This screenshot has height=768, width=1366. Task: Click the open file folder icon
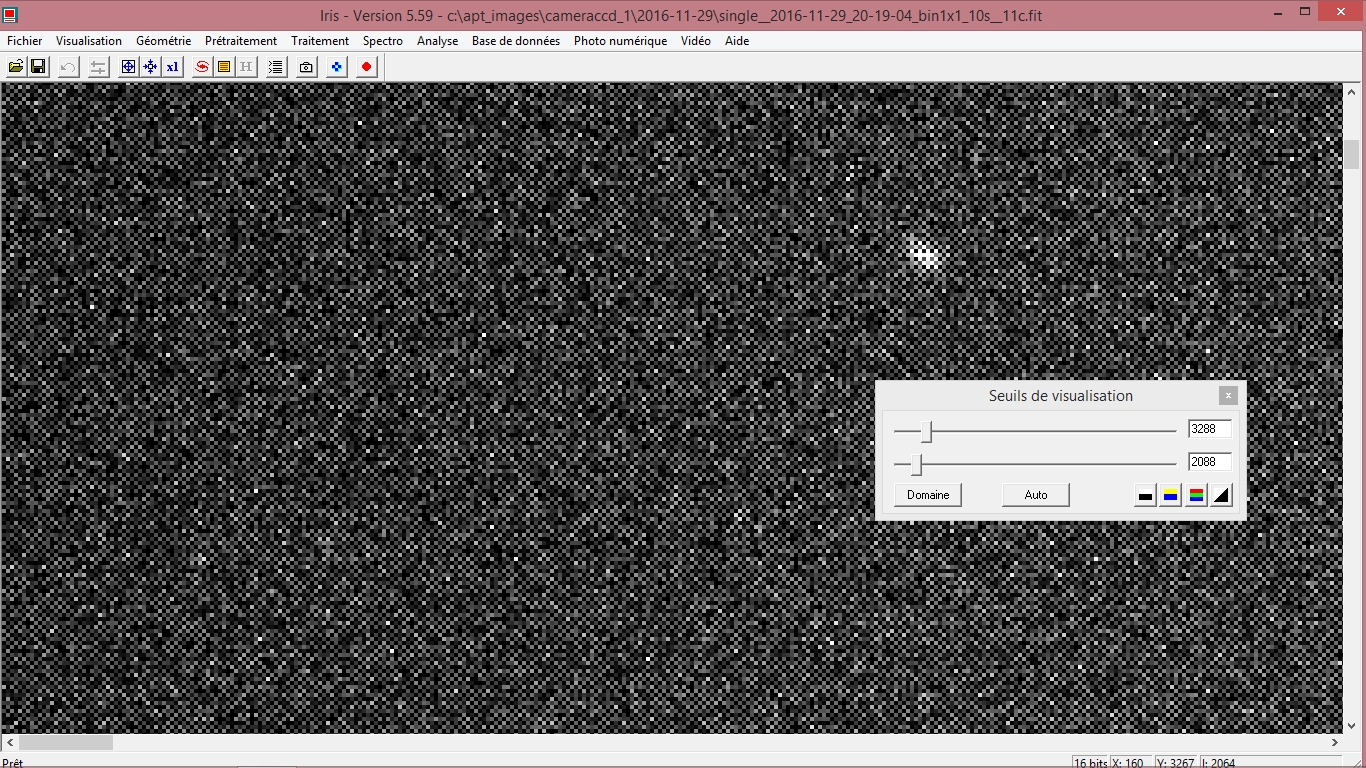pos(16,67)
